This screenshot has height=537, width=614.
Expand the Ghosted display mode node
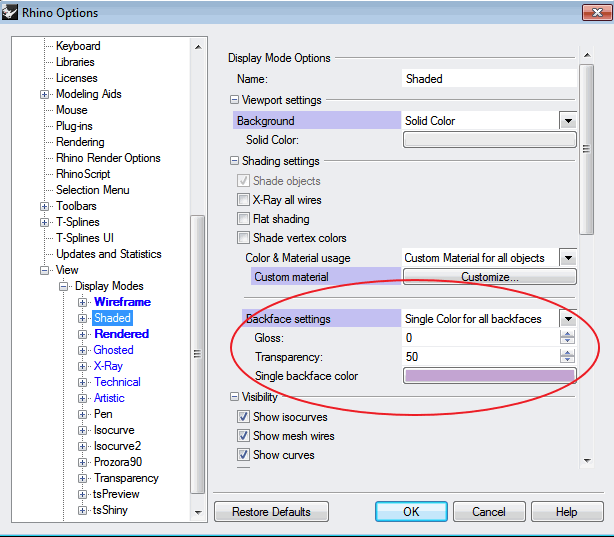(x=82, y=351)
